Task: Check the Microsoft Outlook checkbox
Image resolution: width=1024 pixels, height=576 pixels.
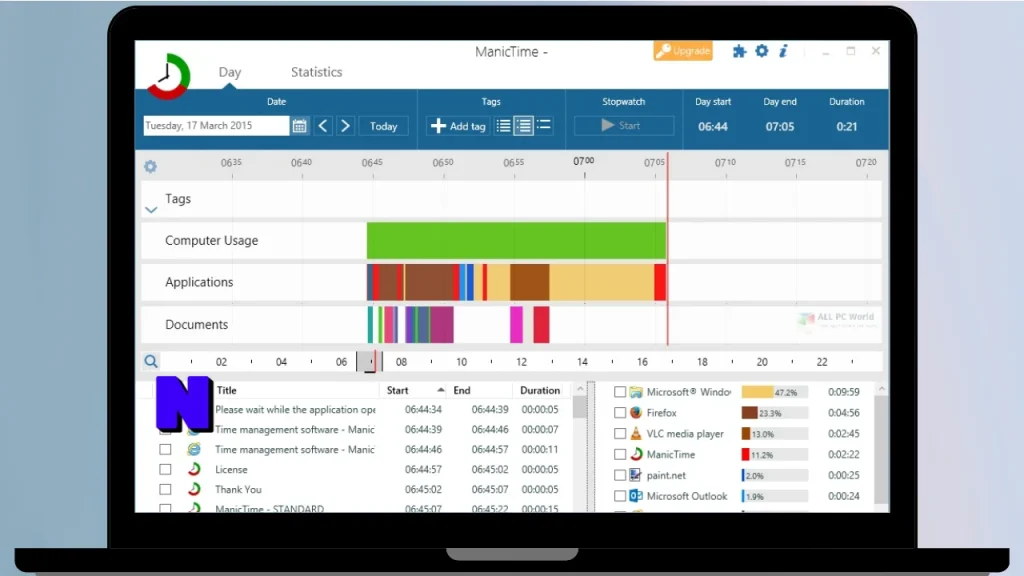Action: (x=620, y=496)
